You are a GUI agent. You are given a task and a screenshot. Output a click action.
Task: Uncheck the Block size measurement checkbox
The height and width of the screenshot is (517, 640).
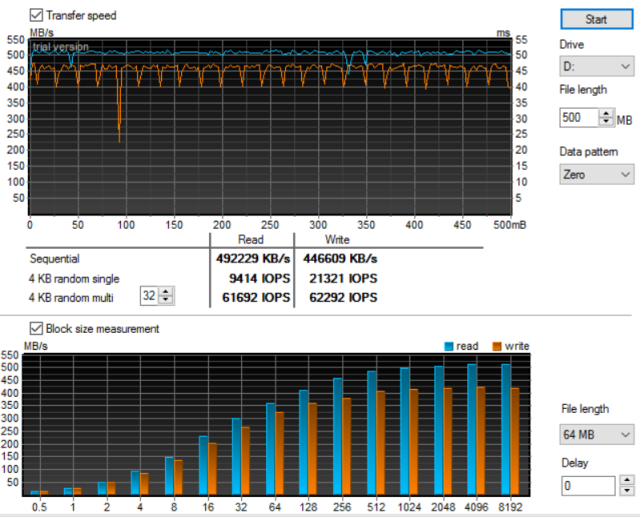37,328
